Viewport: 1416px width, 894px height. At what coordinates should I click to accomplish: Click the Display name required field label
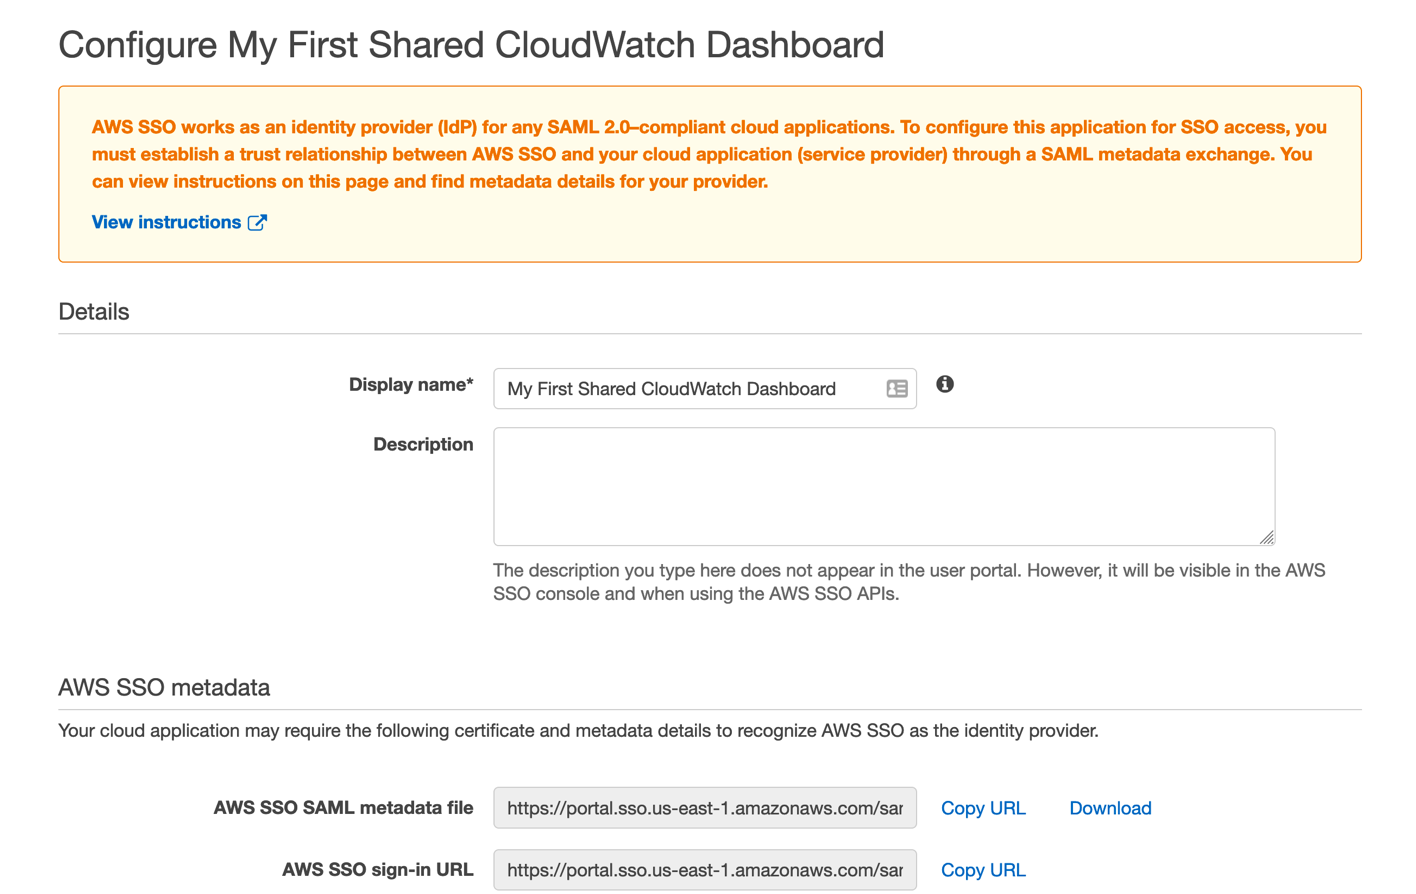[x=410, y=384]
